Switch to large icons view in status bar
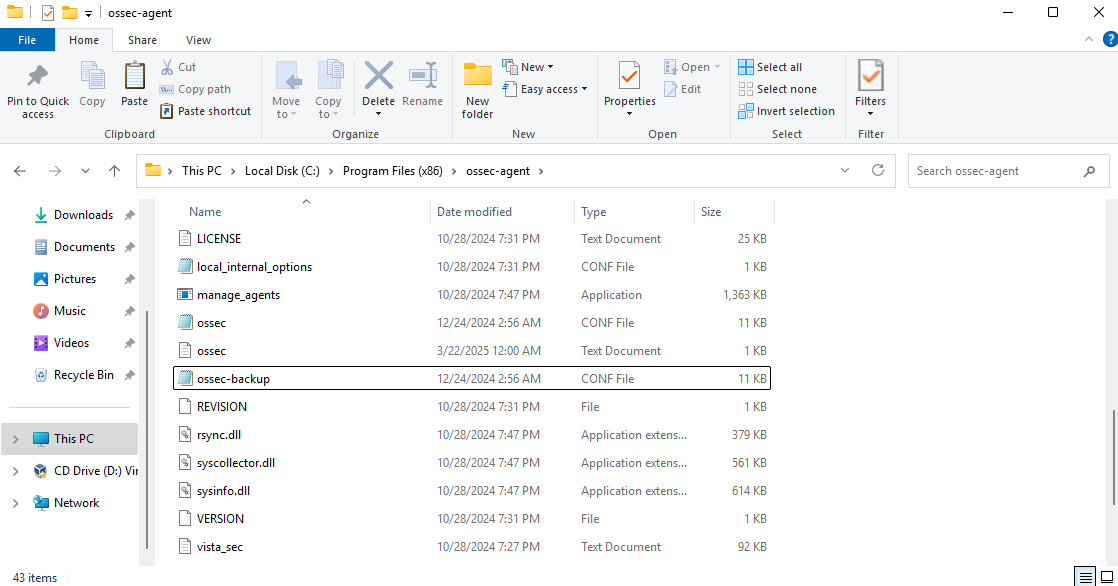Image resolution: width=1118 pixels, height=586 pixels. (1105, 577)
